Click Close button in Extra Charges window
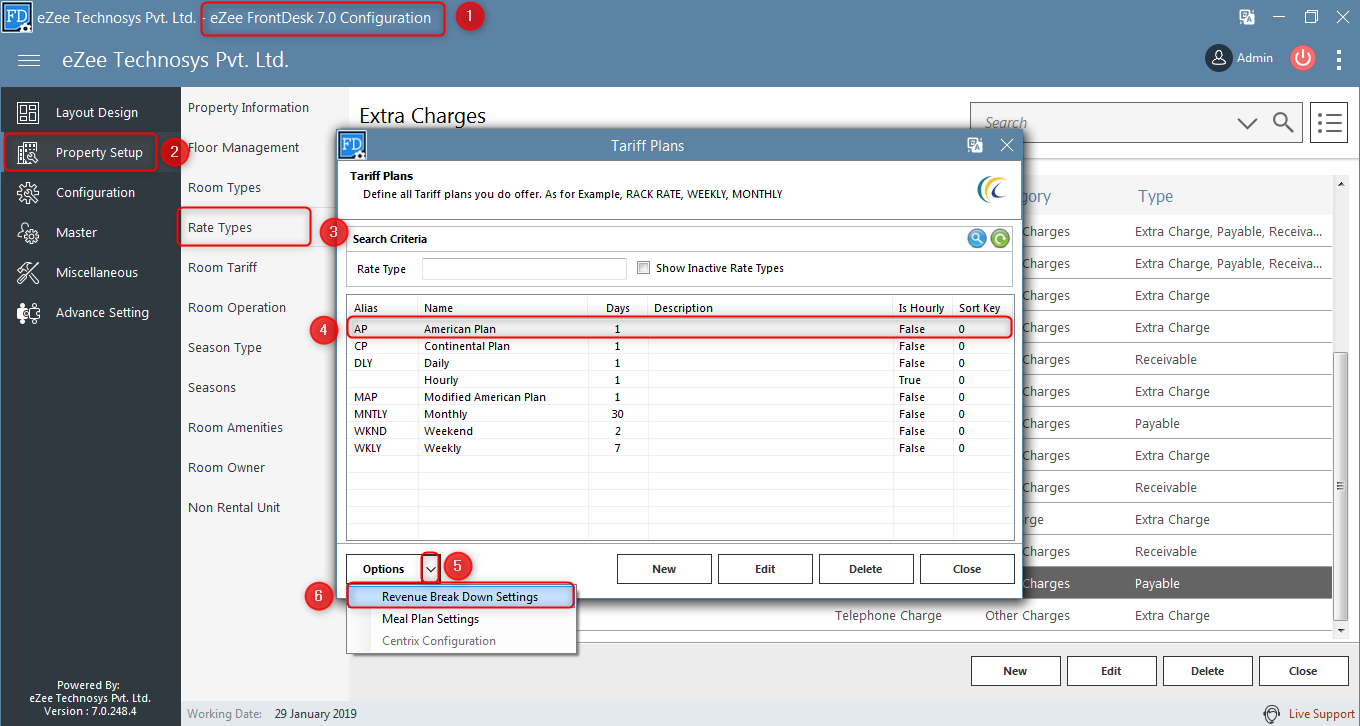The height and width of the screenshot is (726, 1360). [x=1303, y=671]
